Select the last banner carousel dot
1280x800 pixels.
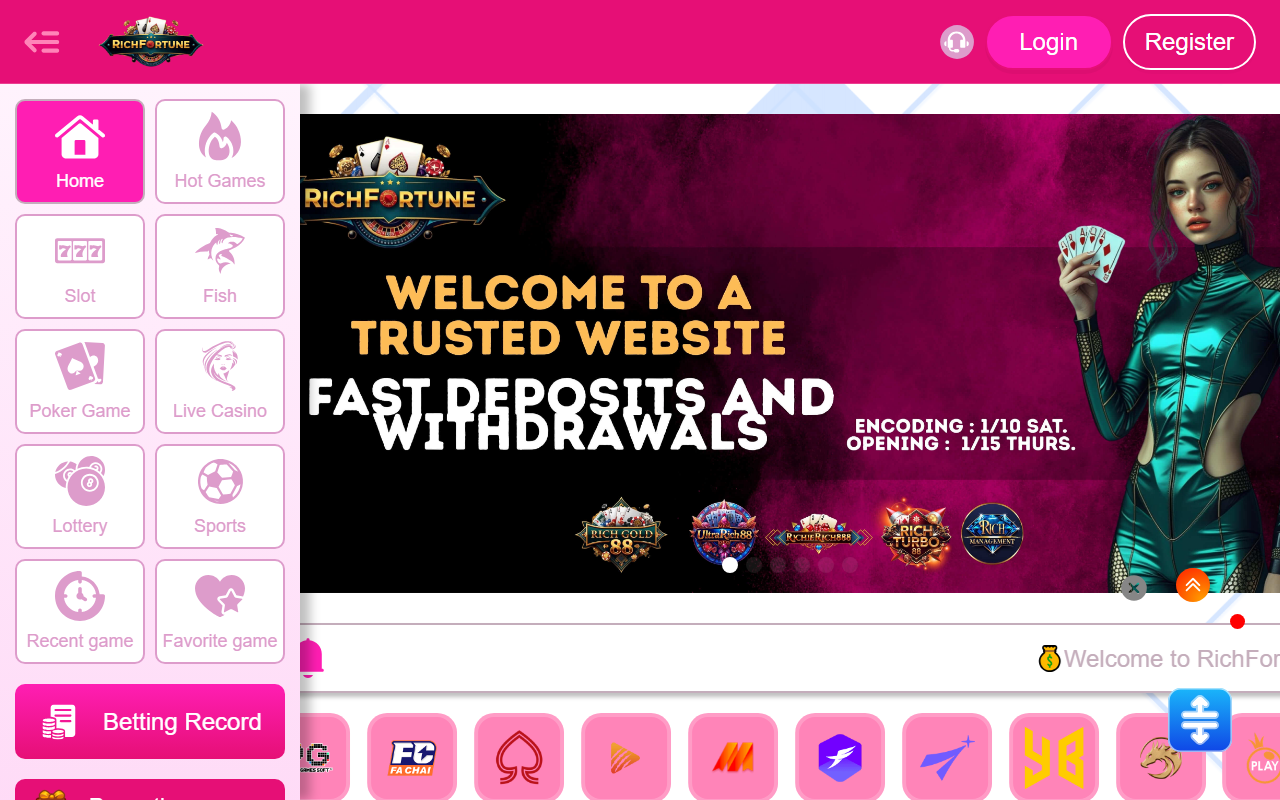tap(850, 565)
